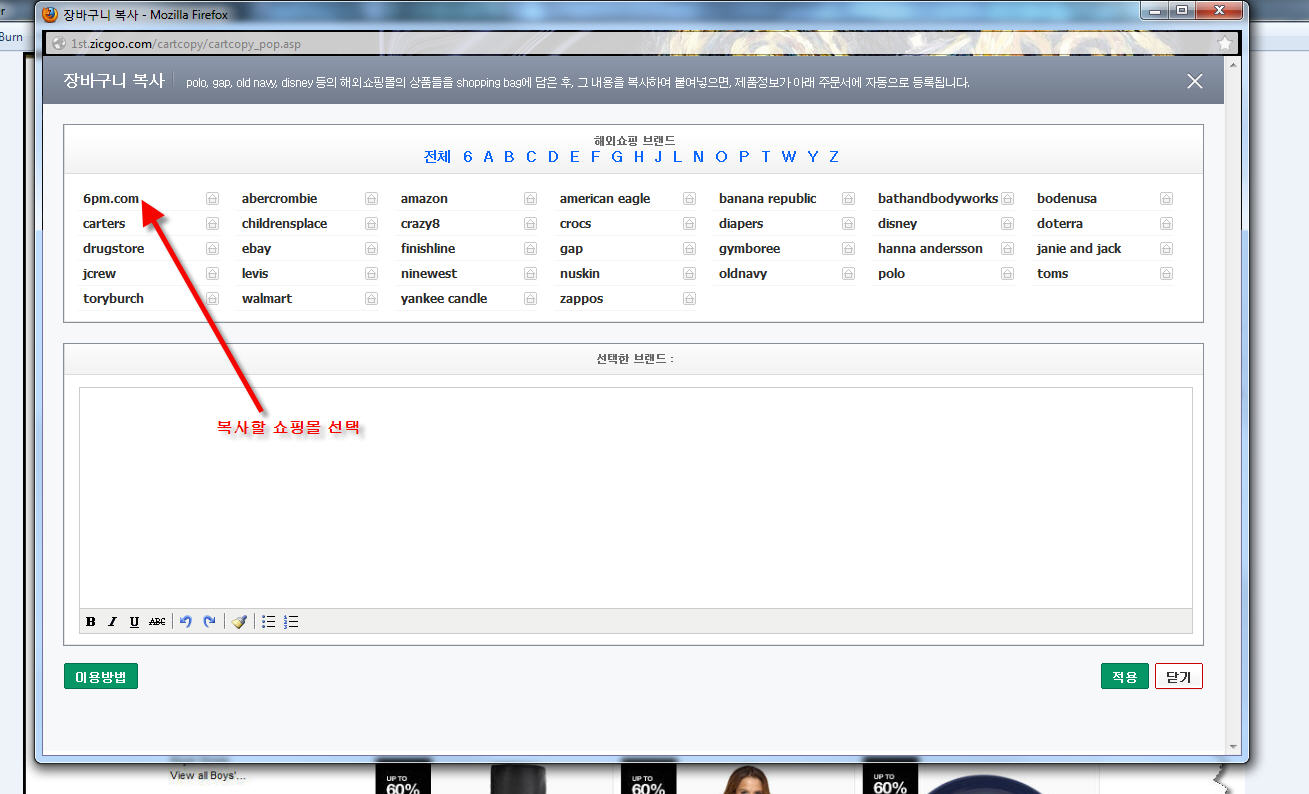1309x794 pixels.
Task: Click the small icon beside american eagle
Action: pos(689,199)
